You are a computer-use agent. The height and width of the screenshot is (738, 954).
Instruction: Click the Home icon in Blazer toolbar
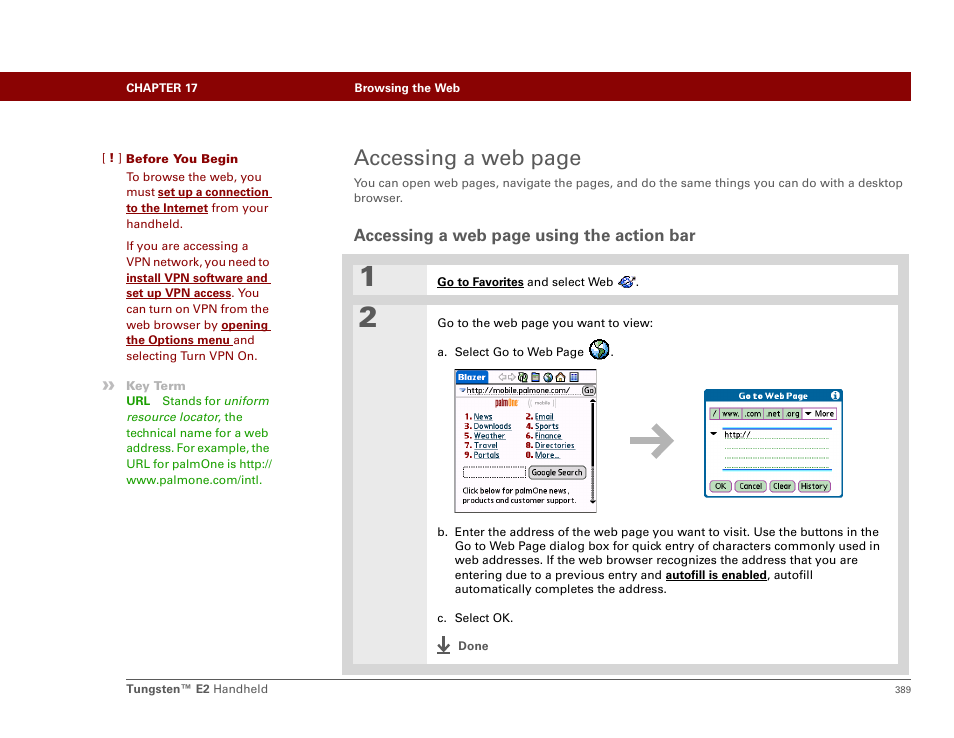[560, 377]
